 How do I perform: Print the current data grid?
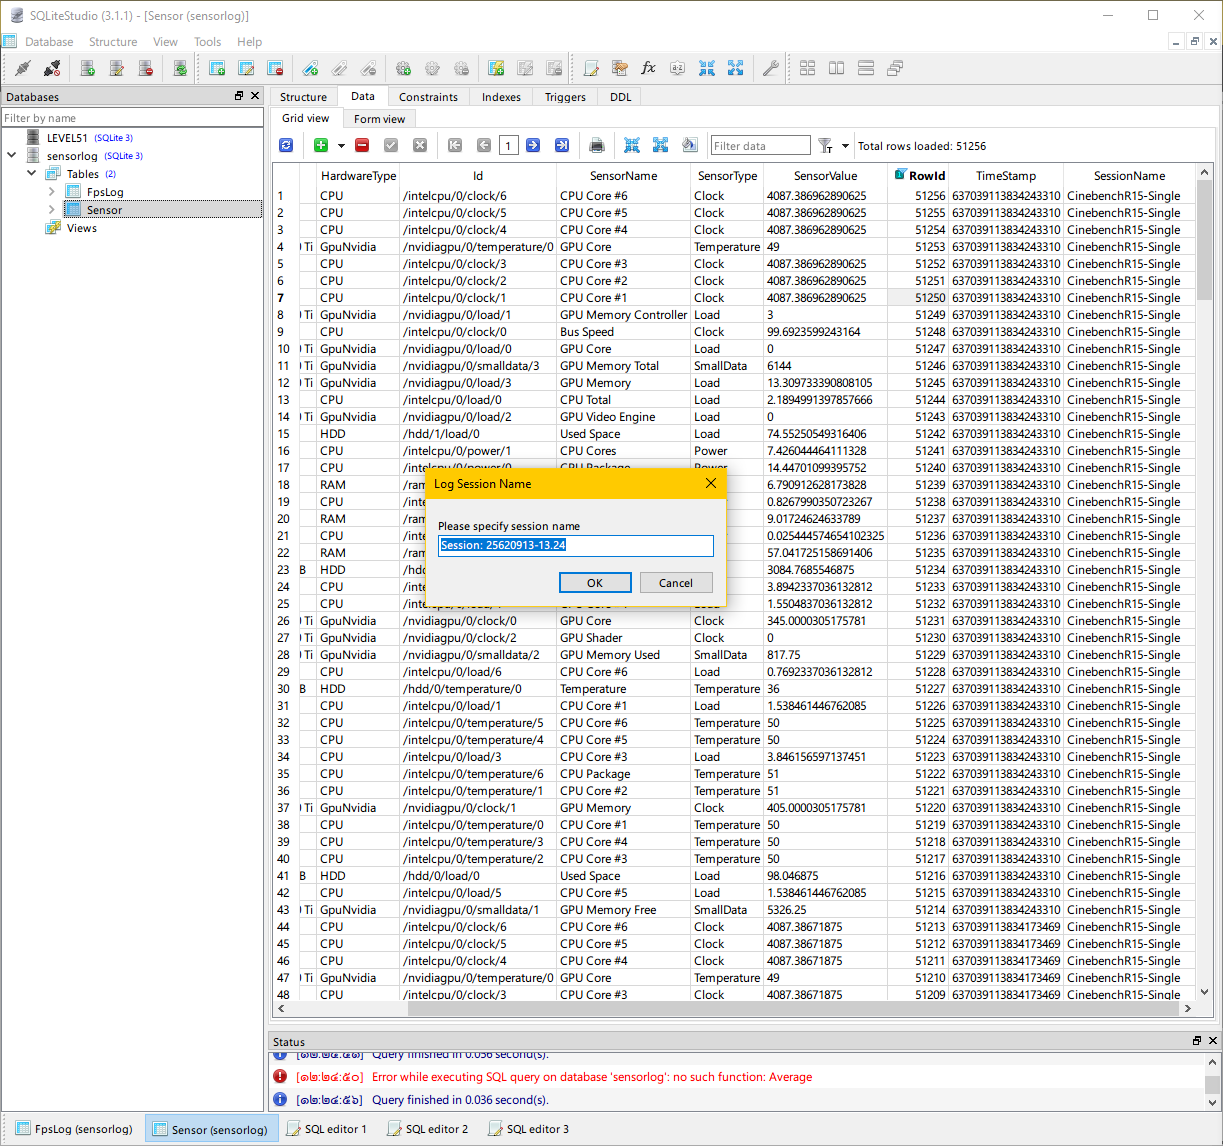pyautogui.click(x=597, y=145)
